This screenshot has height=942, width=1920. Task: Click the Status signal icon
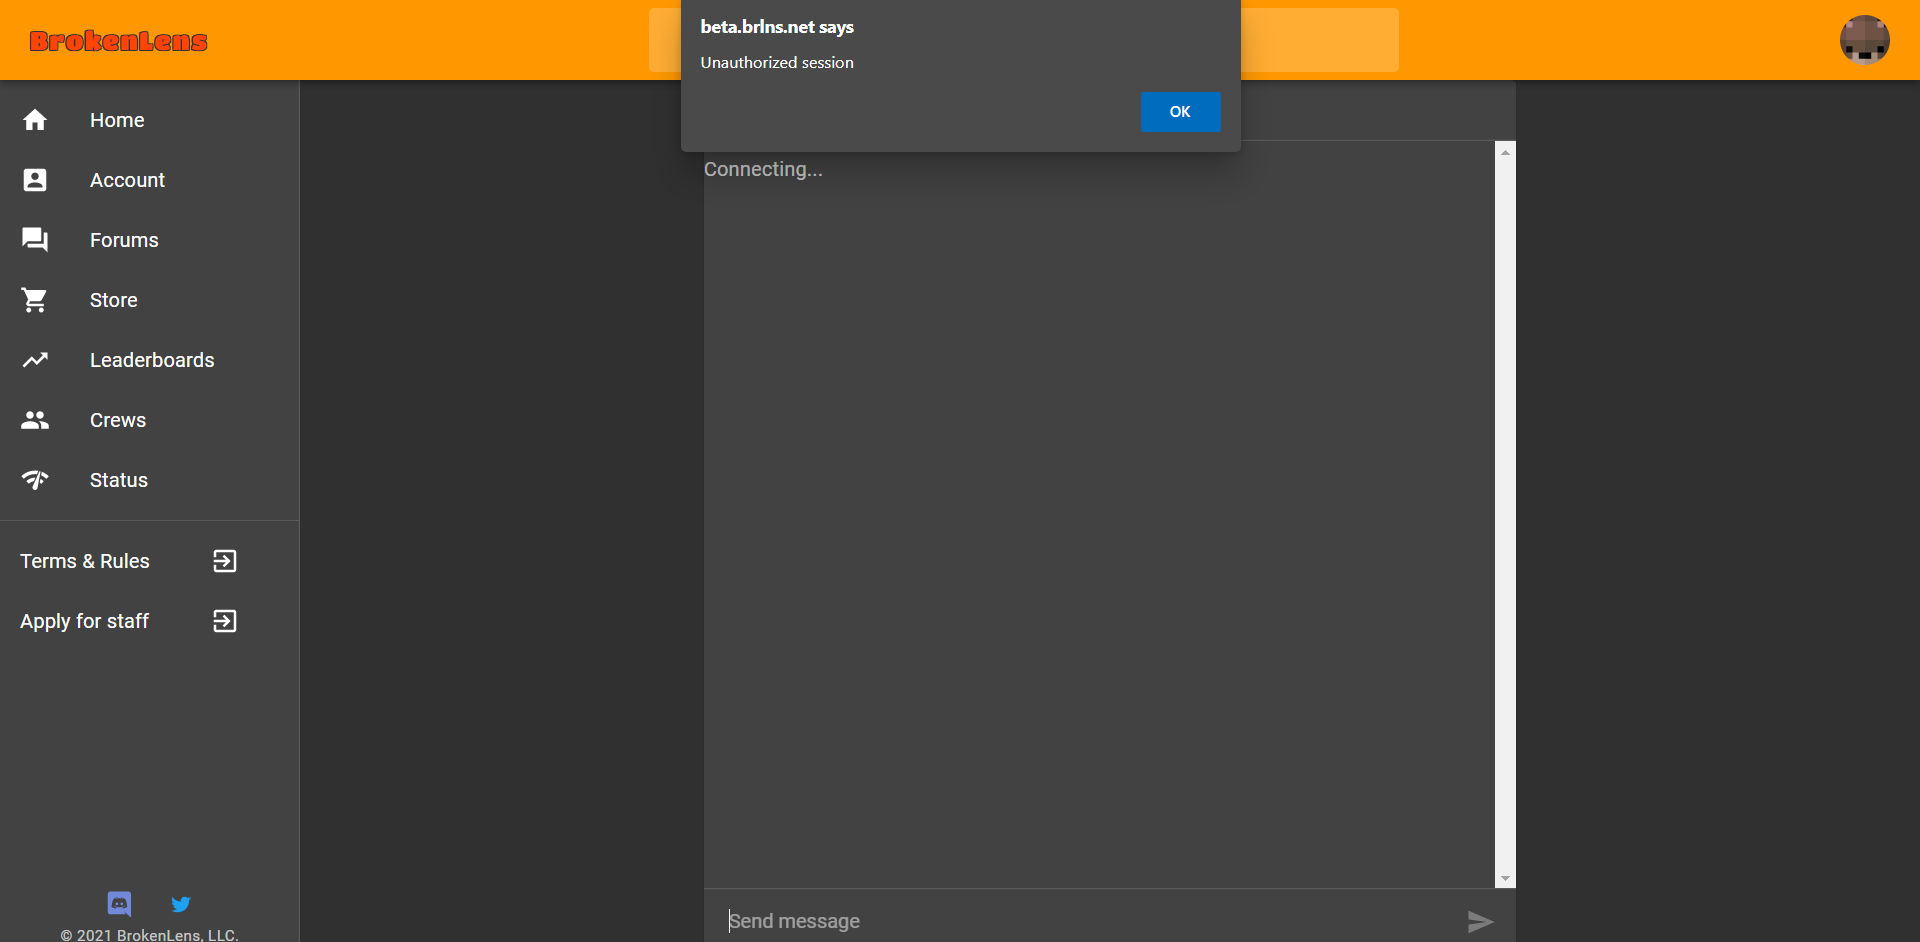[35, 480]
